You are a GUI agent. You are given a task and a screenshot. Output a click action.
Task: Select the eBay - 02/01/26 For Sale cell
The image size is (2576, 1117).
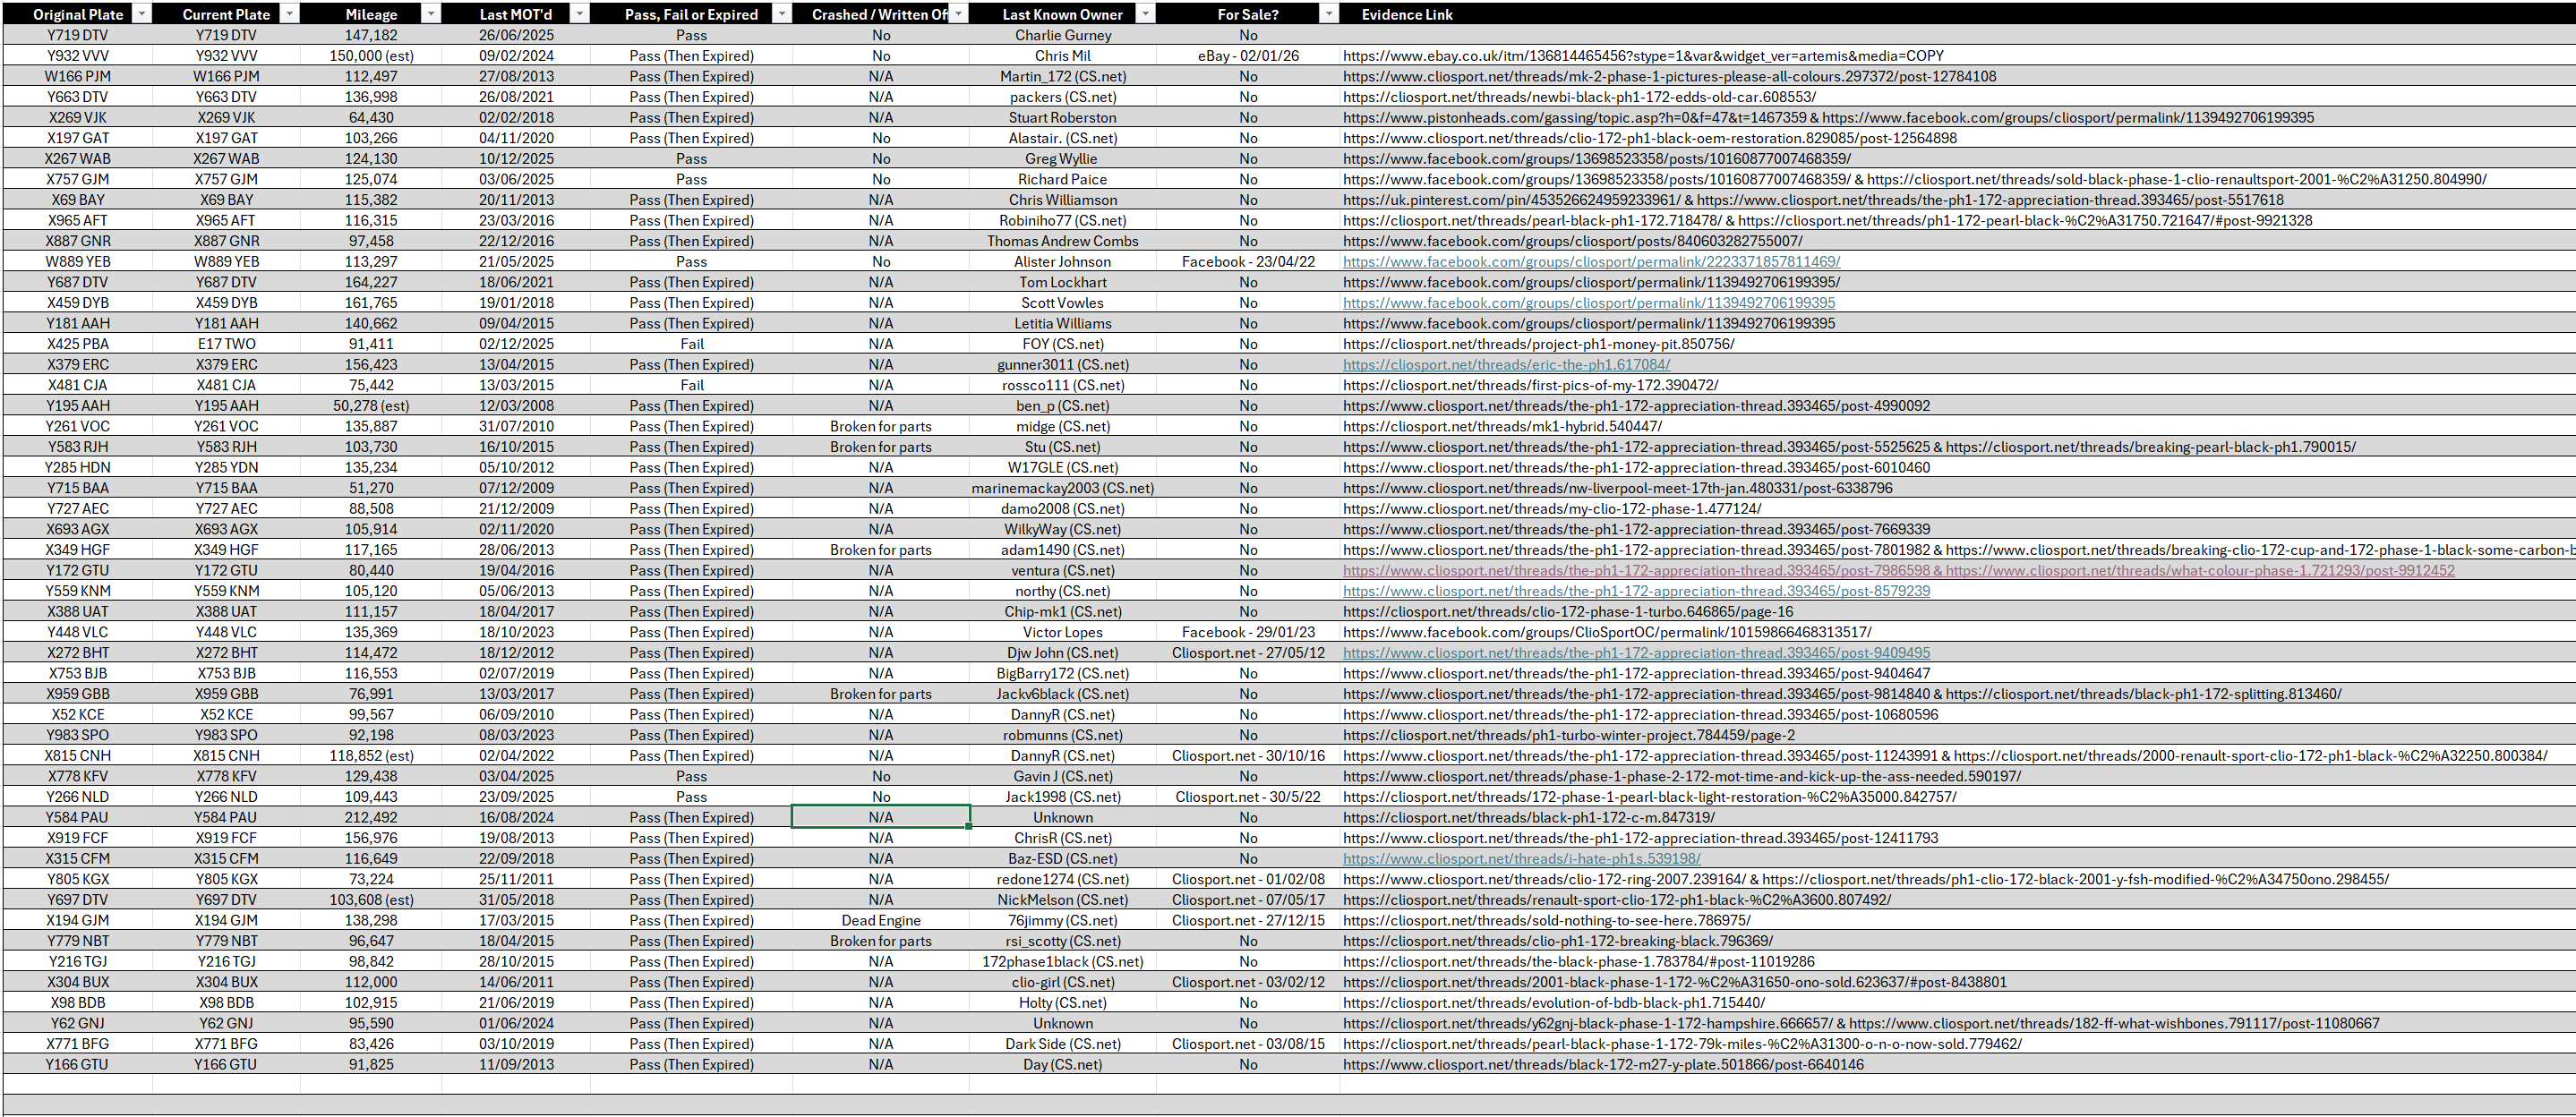pyautogui.click(x=1248, y=56)
